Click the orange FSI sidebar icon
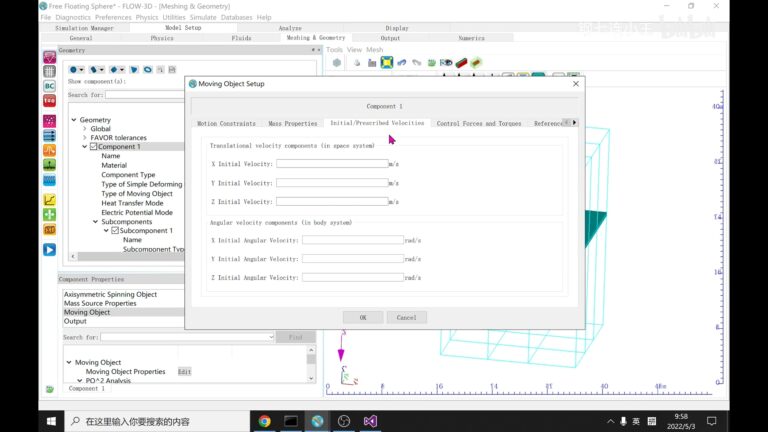This screenshot has height=432, width=768. [49, 230]
